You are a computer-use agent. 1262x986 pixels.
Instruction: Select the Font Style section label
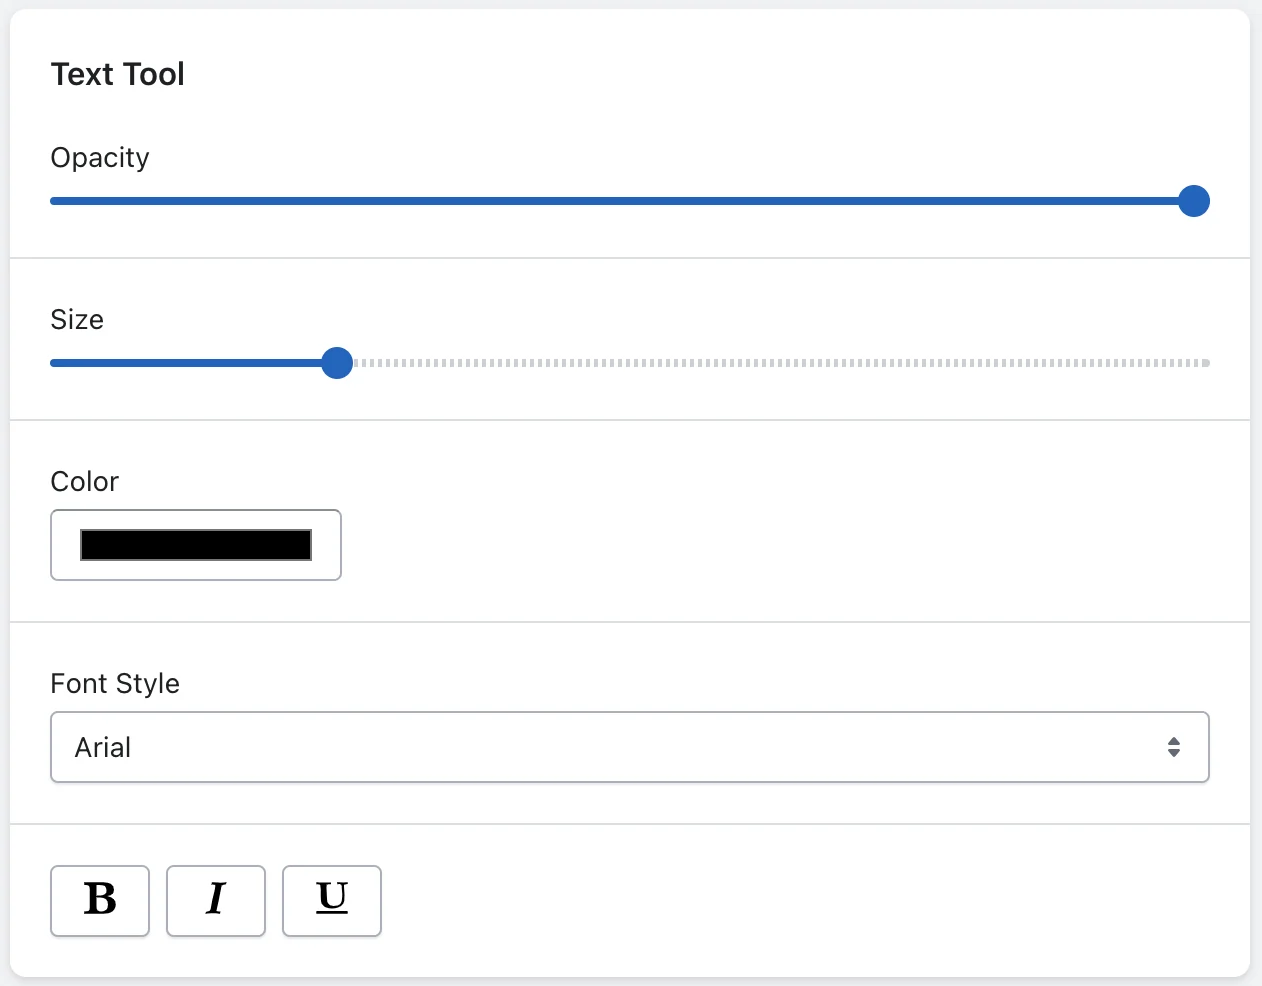coord(114,683)
